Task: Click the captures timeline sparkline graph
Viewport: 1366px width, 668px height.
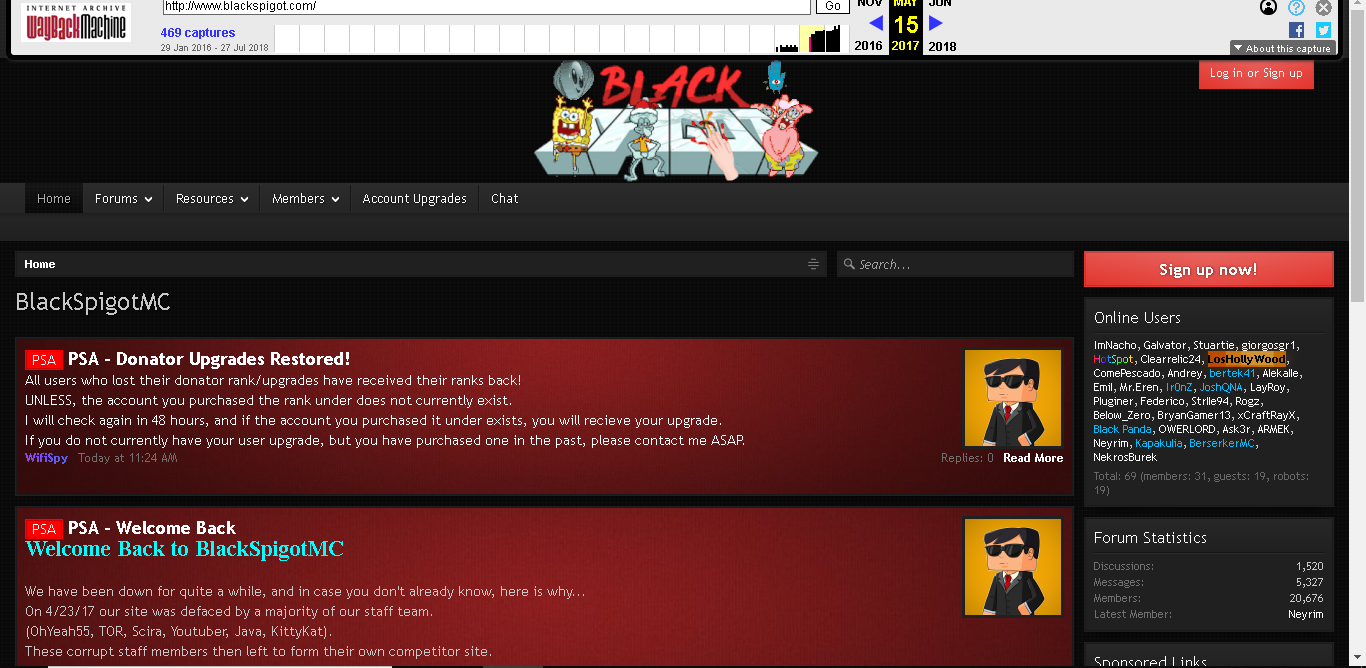Action: click(562, 39)
